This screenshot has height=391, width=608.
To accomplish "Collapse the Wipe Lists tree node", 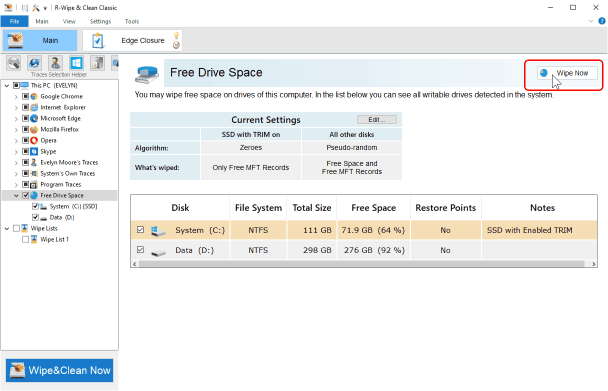I will 7,228.
